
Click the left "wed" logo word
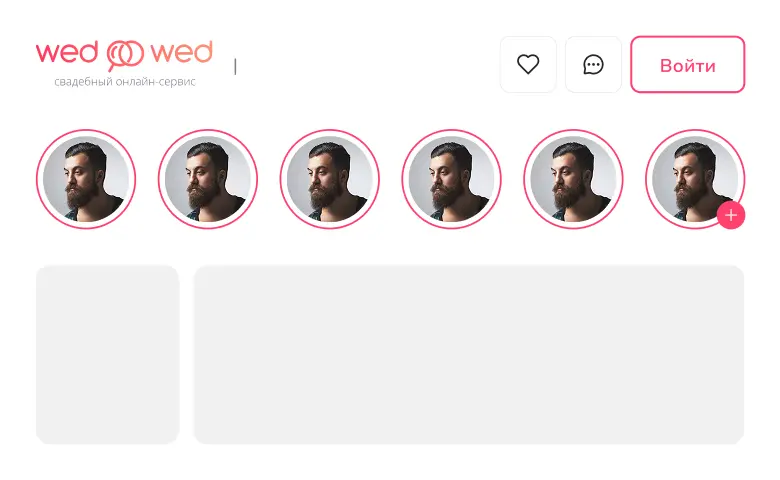click(x=67, y=52)
